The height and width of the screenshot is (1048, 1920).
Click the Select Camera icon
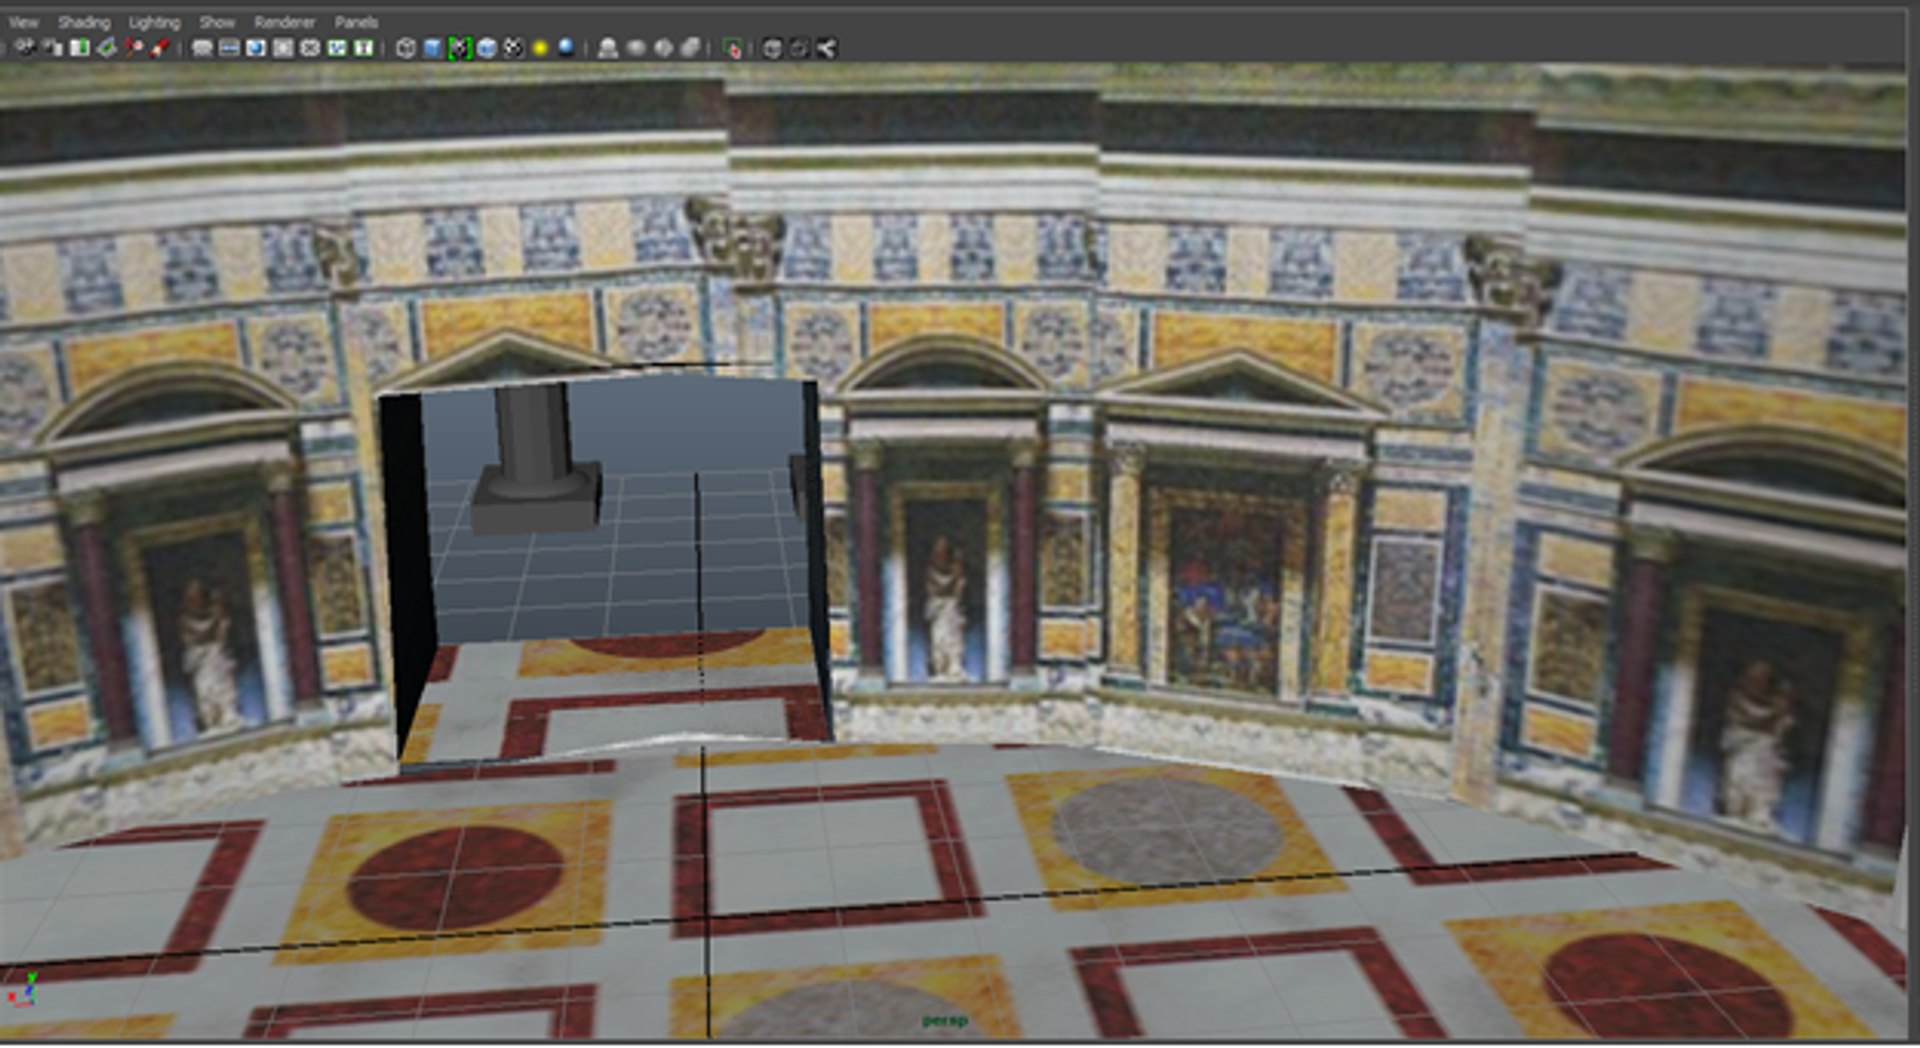click(25, 48)
